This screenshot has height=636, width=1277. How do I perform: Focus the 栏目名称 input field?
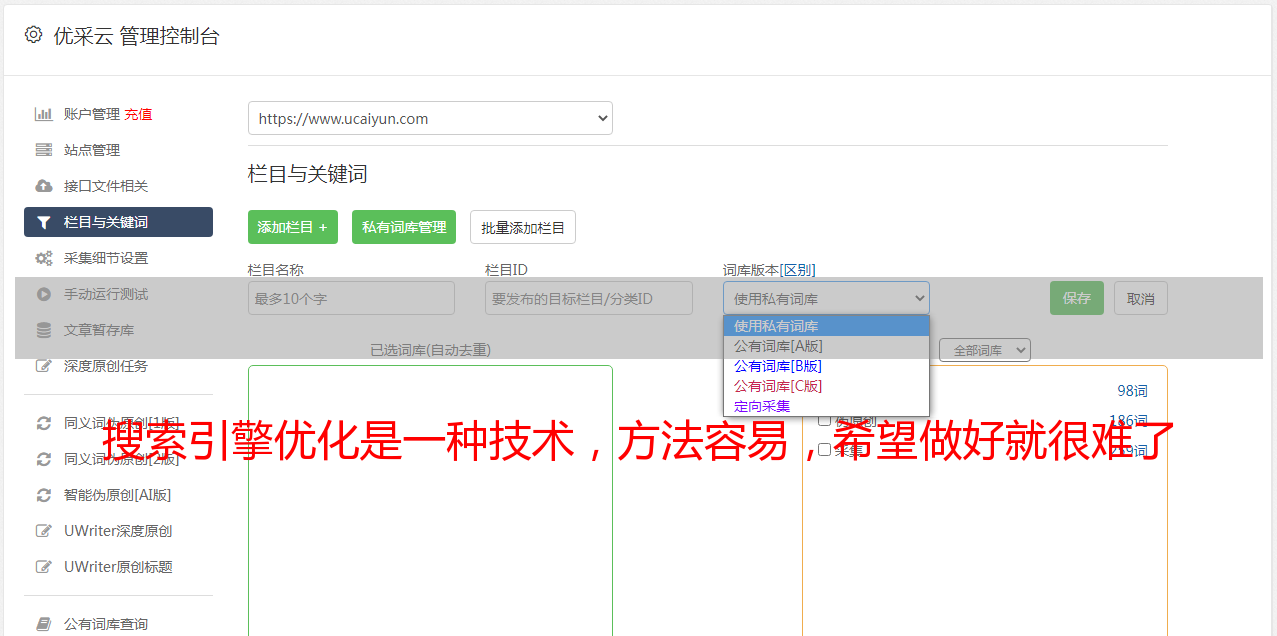[x=351, y=298]
